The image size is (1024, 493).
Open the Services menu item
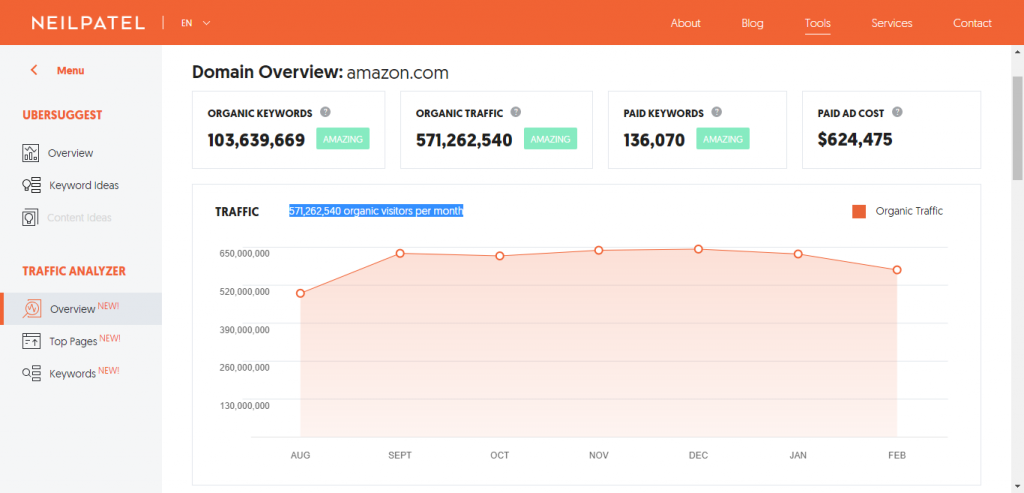pyautogui.click(x=891, y=23)
